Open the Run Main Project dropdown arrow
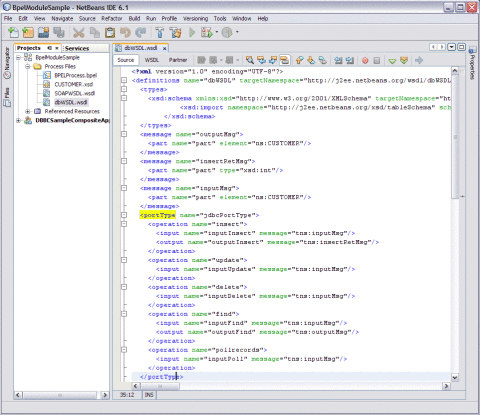The image size is (480, 415). click(x=217, y=32)
